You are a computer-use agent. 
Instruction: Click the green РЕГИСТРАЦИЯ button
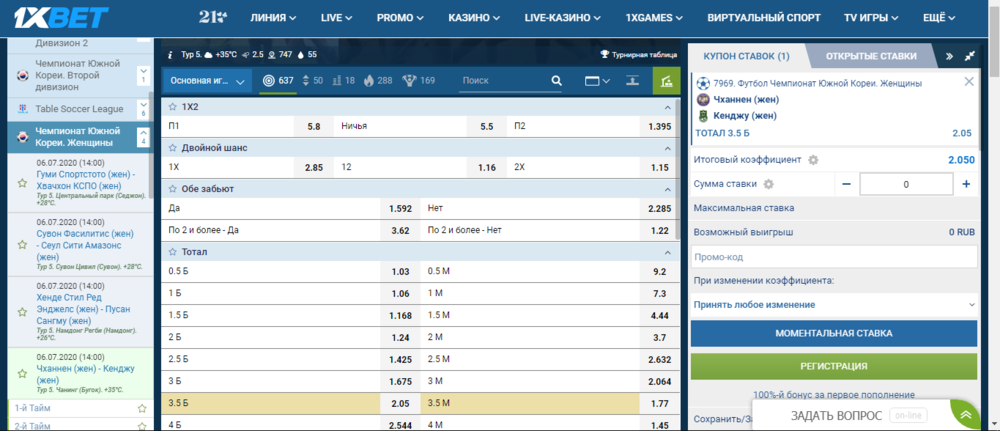click(x=834, y=366)
